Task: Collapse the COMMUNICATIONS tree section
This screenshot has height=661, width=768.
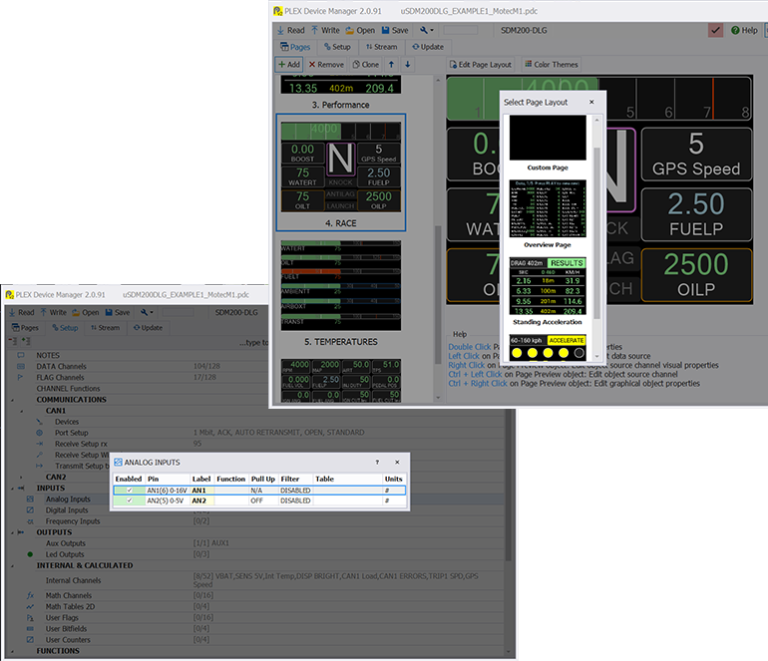Action: tap(11, 399)
